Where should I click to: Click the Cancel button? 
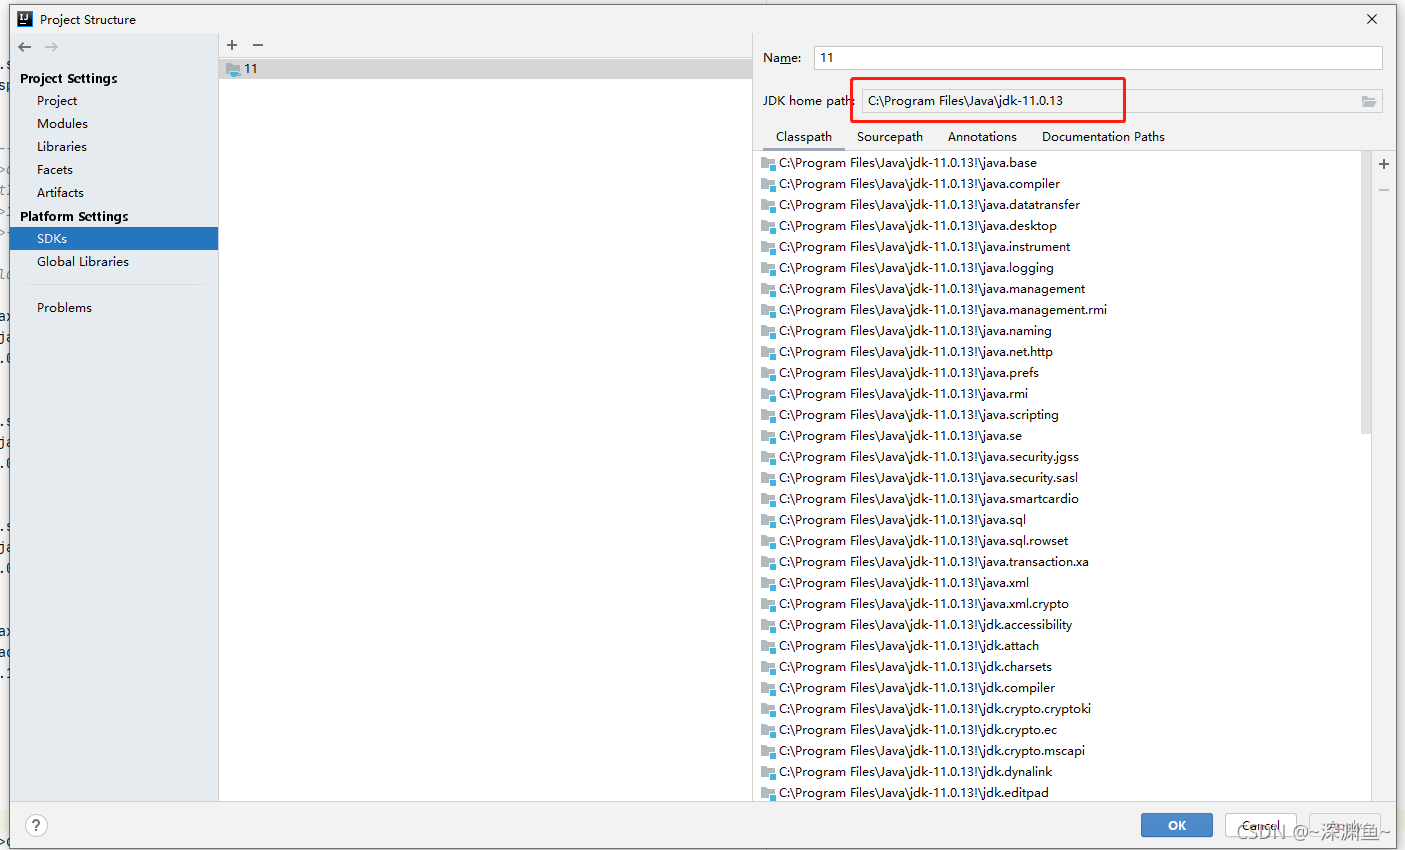[x=1261, y=825]
